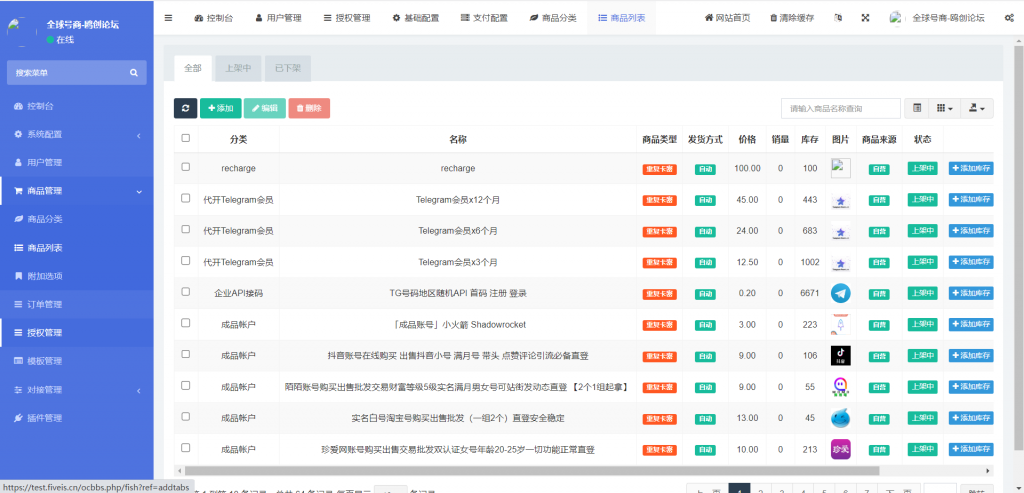
Task: Switch to the 上架中 tab
Action: coord(238,68)
